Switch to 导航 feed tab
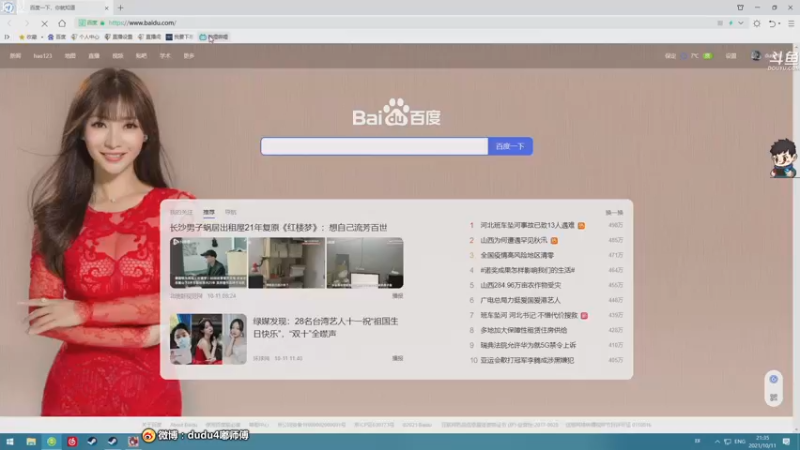The image size is (800, 450). pyautogui.click(x=231, y=212)
